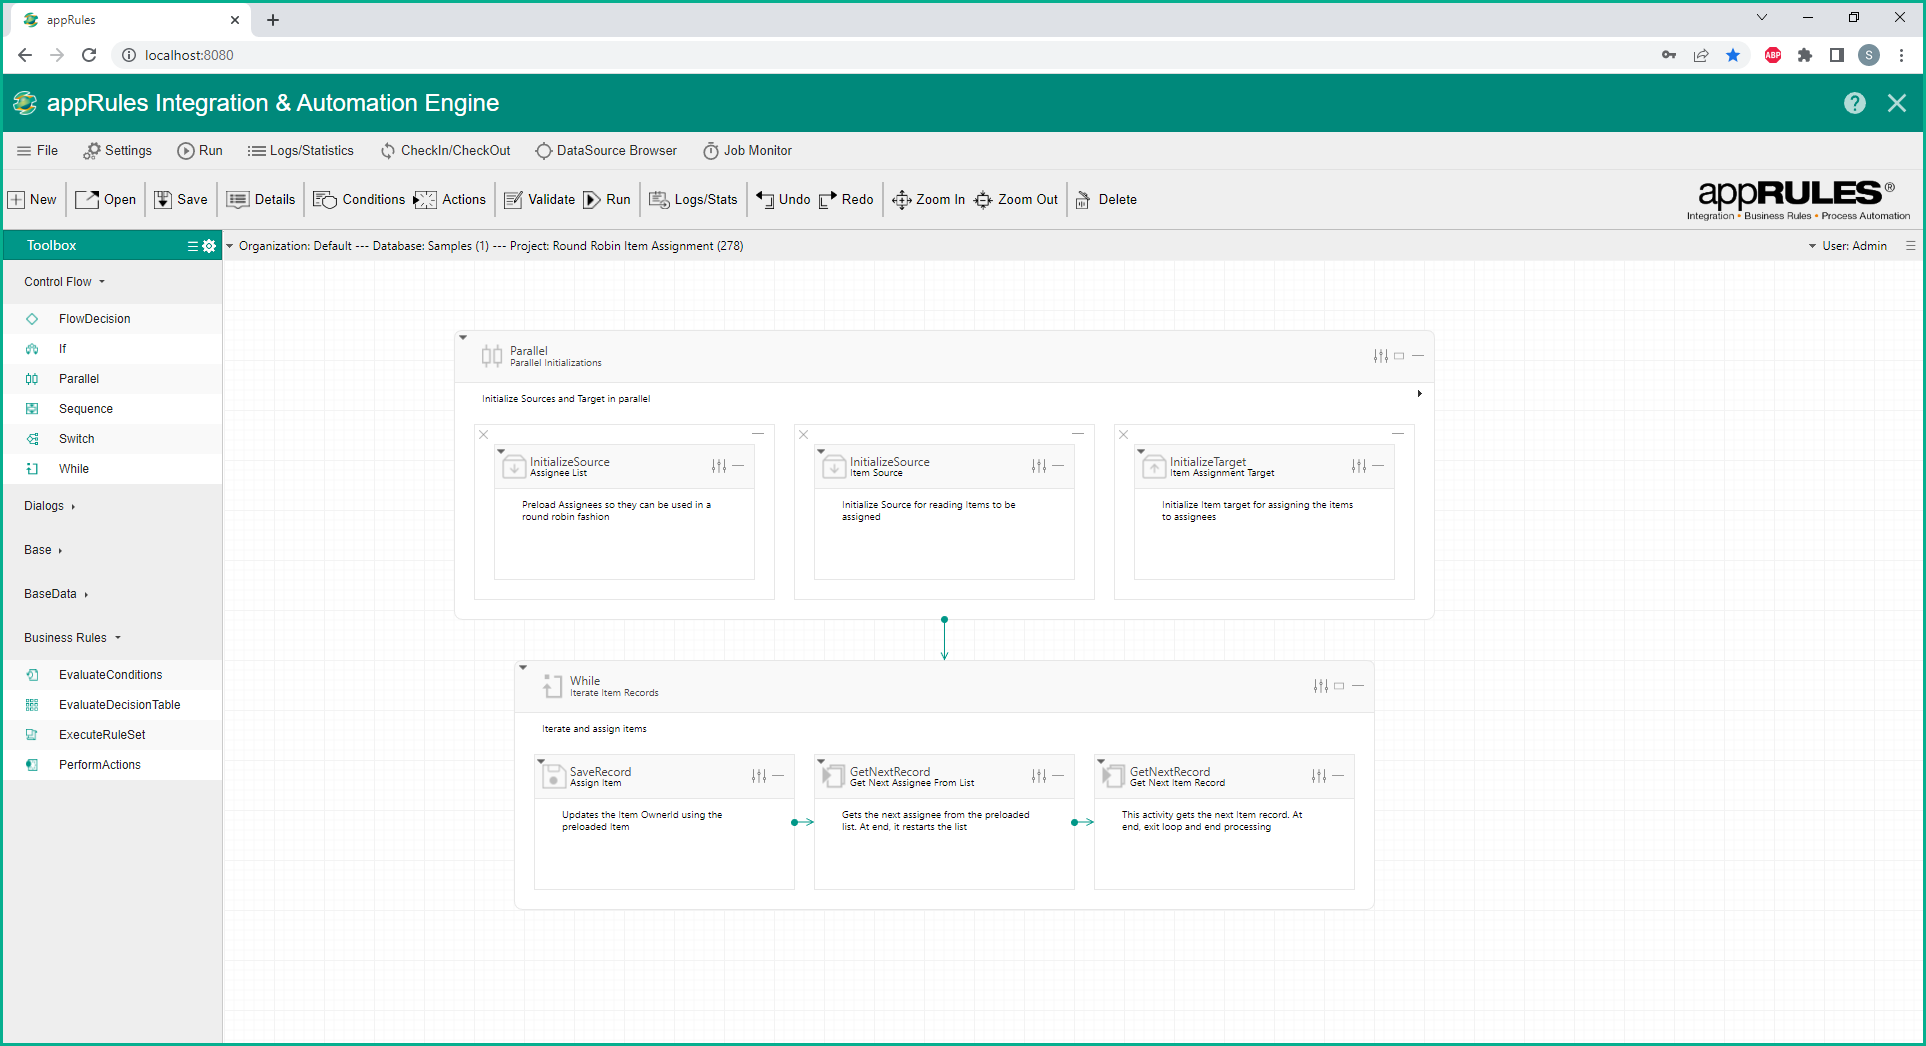Delete the selected activity

tap(1106, 200)
